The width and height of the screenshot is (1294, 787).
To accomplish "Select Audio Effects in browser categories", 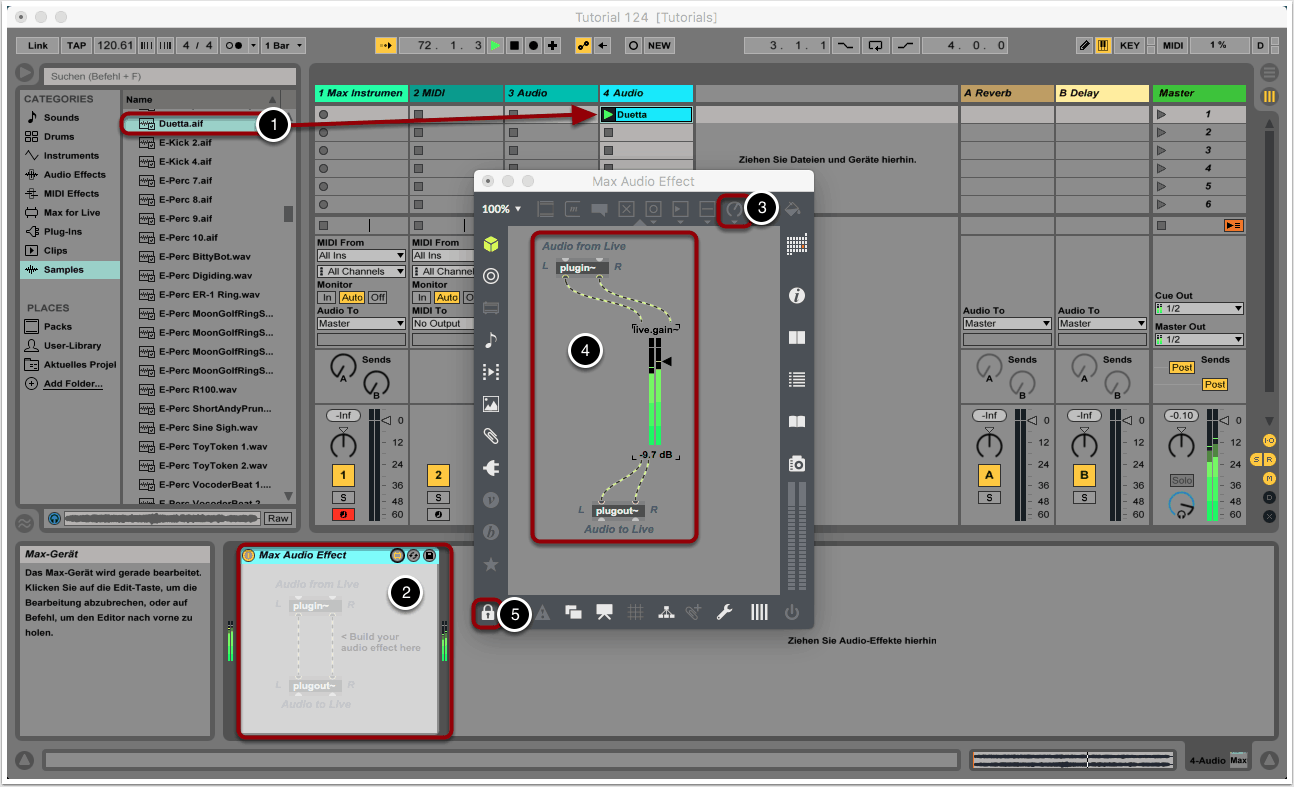I will click(74, 175).
